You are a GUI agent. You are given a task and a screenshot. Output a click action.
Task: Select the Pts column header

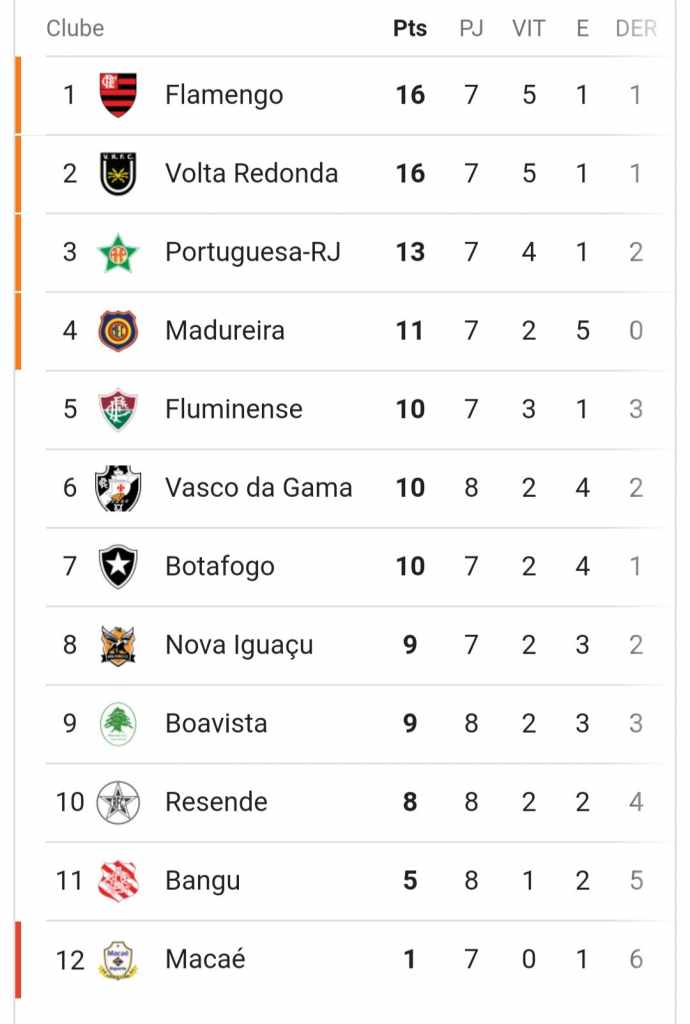point(410,28)
